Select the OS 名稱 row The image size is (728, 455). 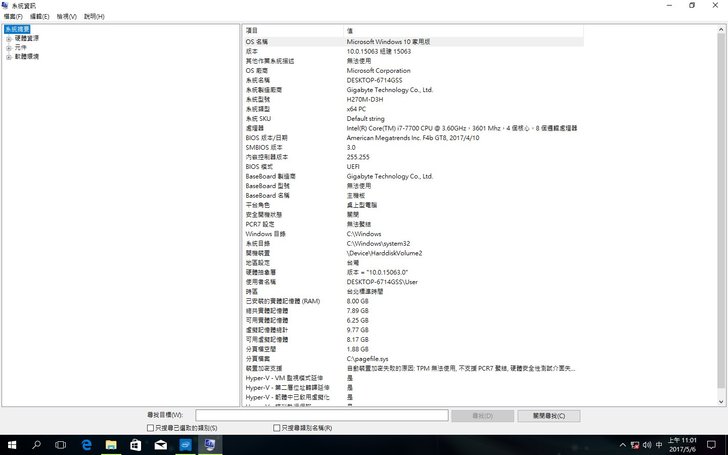coord(413,42)
